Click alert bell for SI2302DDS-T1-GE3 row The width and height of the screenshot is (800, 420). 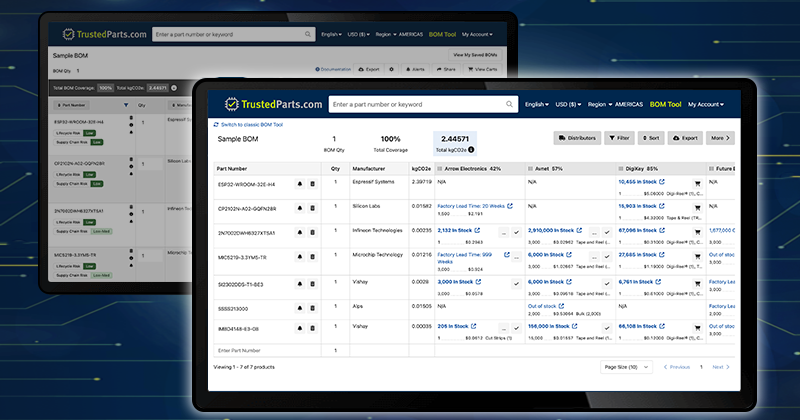[x=300, y=284]
